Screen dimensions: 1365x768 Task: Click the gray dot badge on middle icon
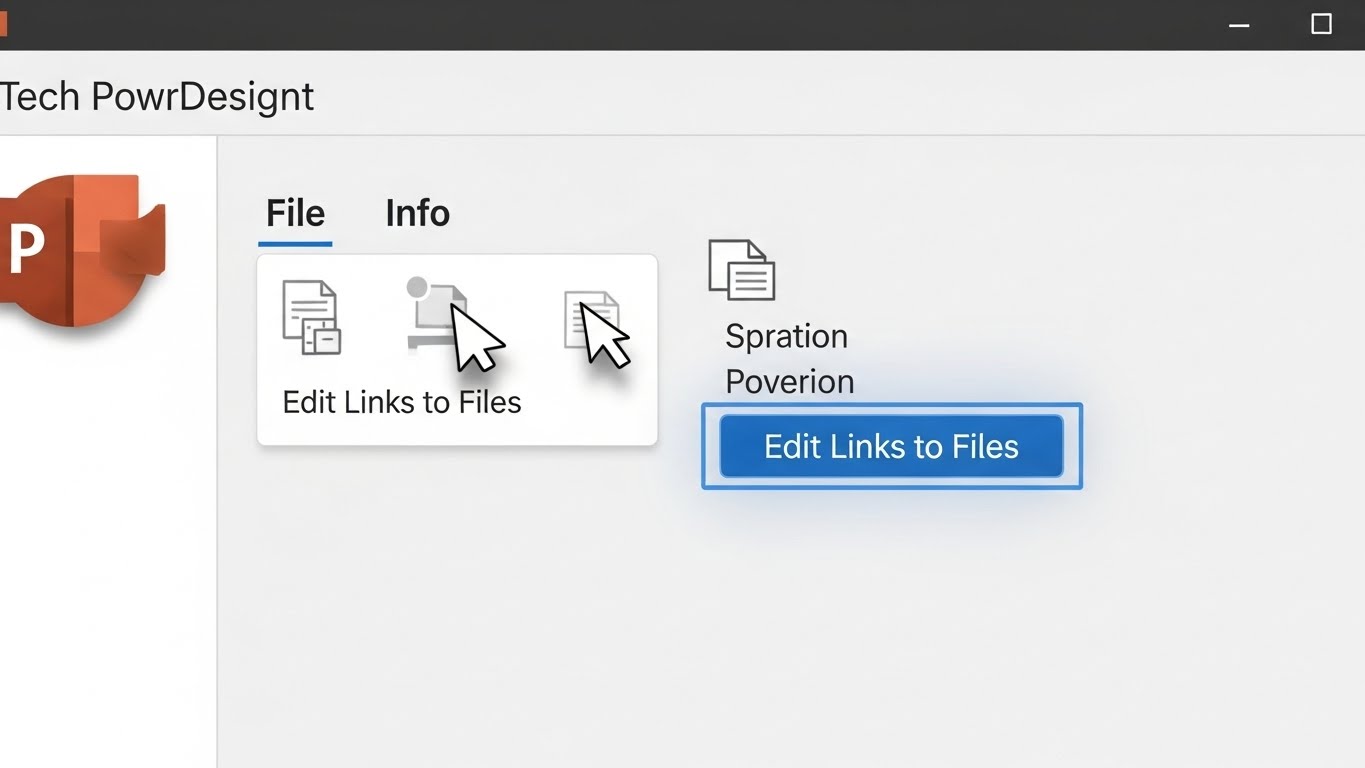[418, 289]
